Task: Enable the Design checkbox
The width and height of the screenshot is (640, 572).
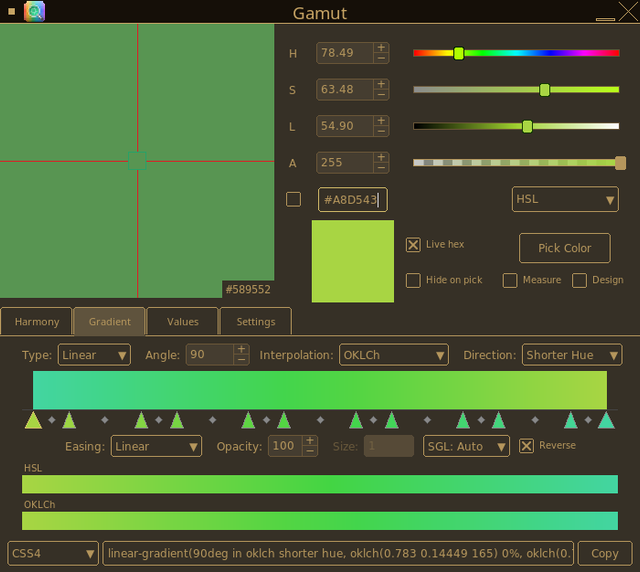Action: click(579, 280)
